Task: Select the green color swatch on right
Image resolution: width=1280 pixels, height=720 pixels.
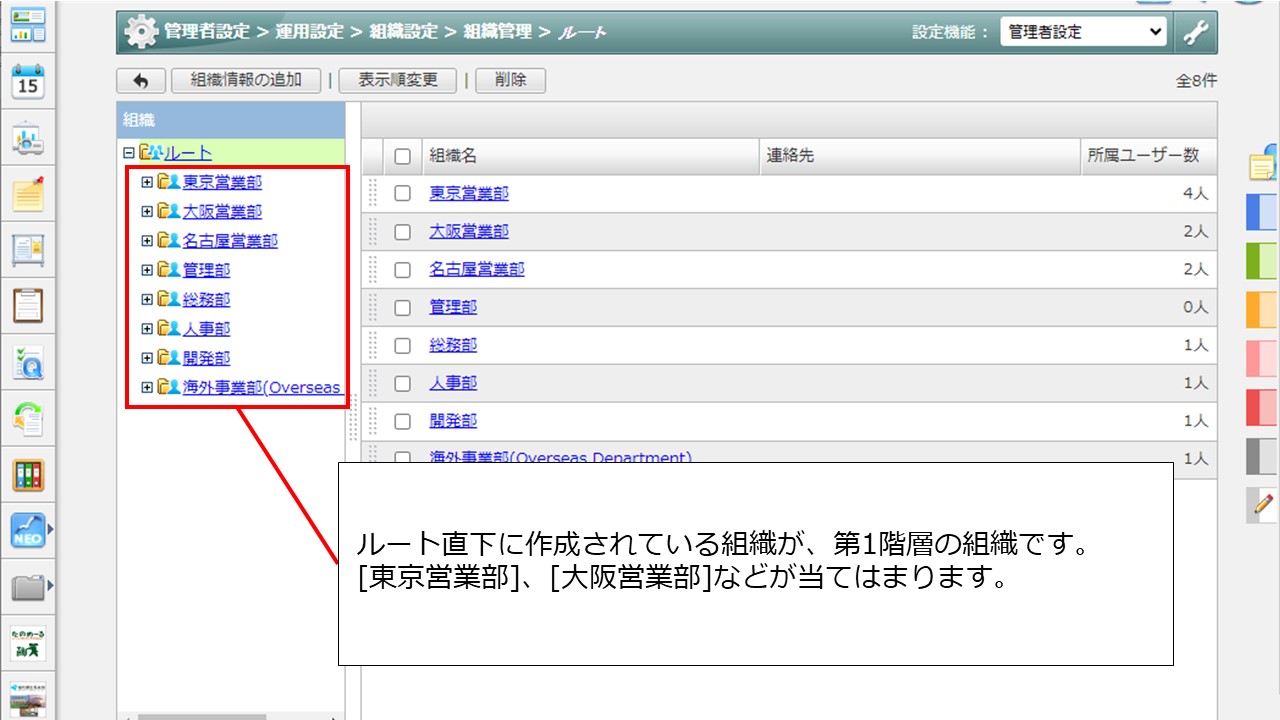Action: tap(1261, 261)
